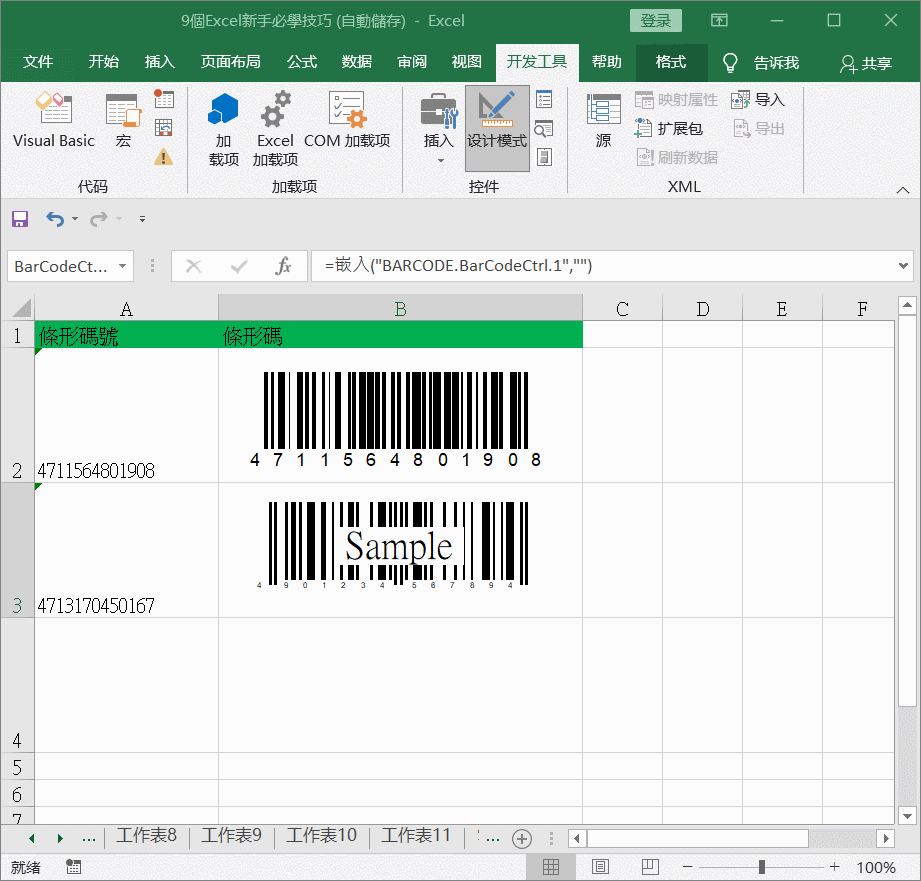
Task: Open Excel 加载项 add-ins dialog
Action: click(275, 129)
